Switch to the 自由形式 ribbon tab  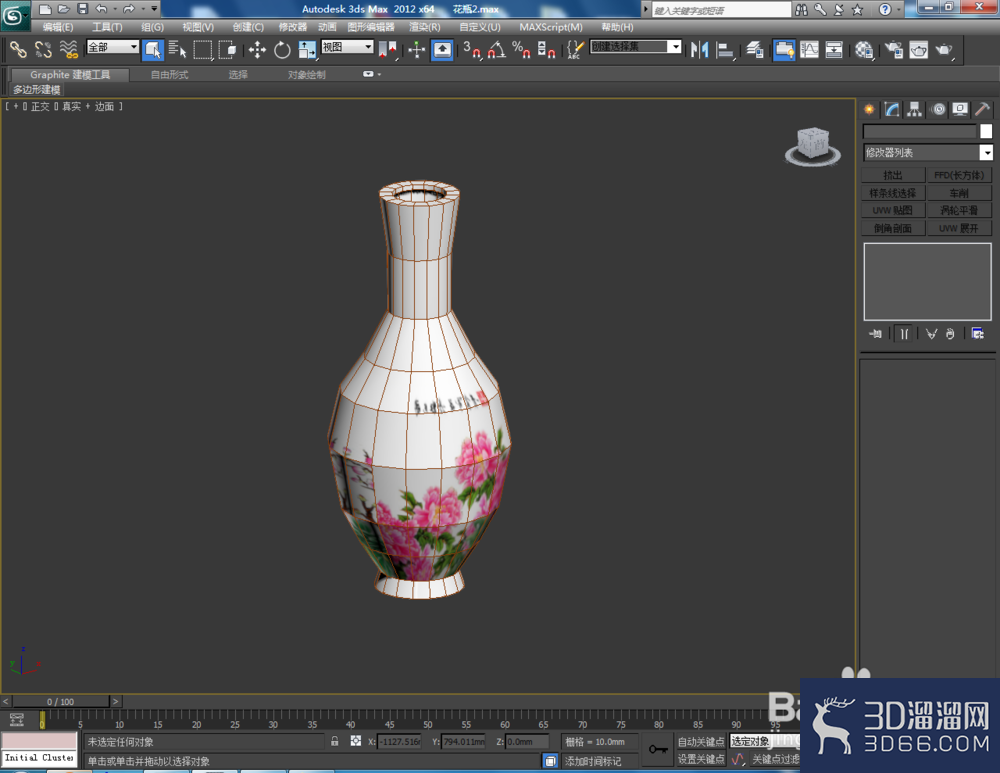(170, 75)
